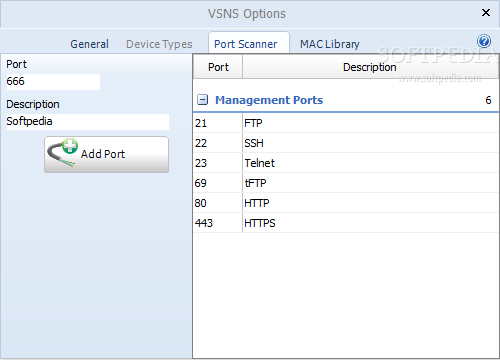Image resolution: width=500 pixels, height=360 pixels.
Task: Open the Device Types tab
Action: point(159,44)
